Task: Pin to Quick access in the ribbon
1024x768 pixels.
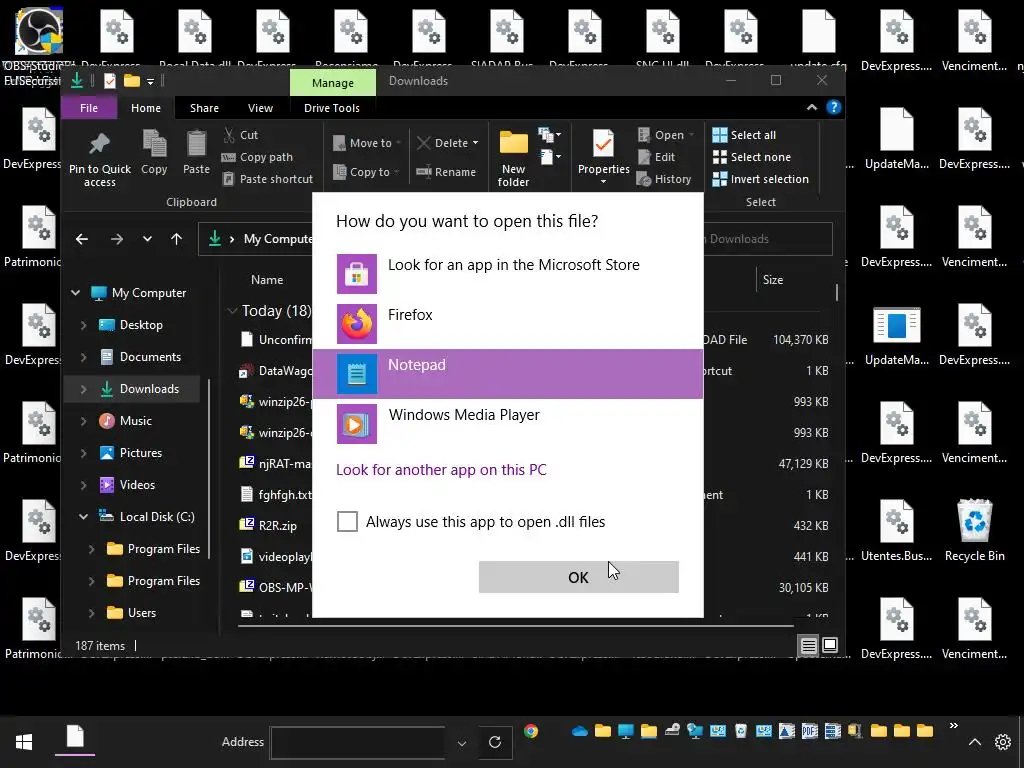Action: [100, 159]
